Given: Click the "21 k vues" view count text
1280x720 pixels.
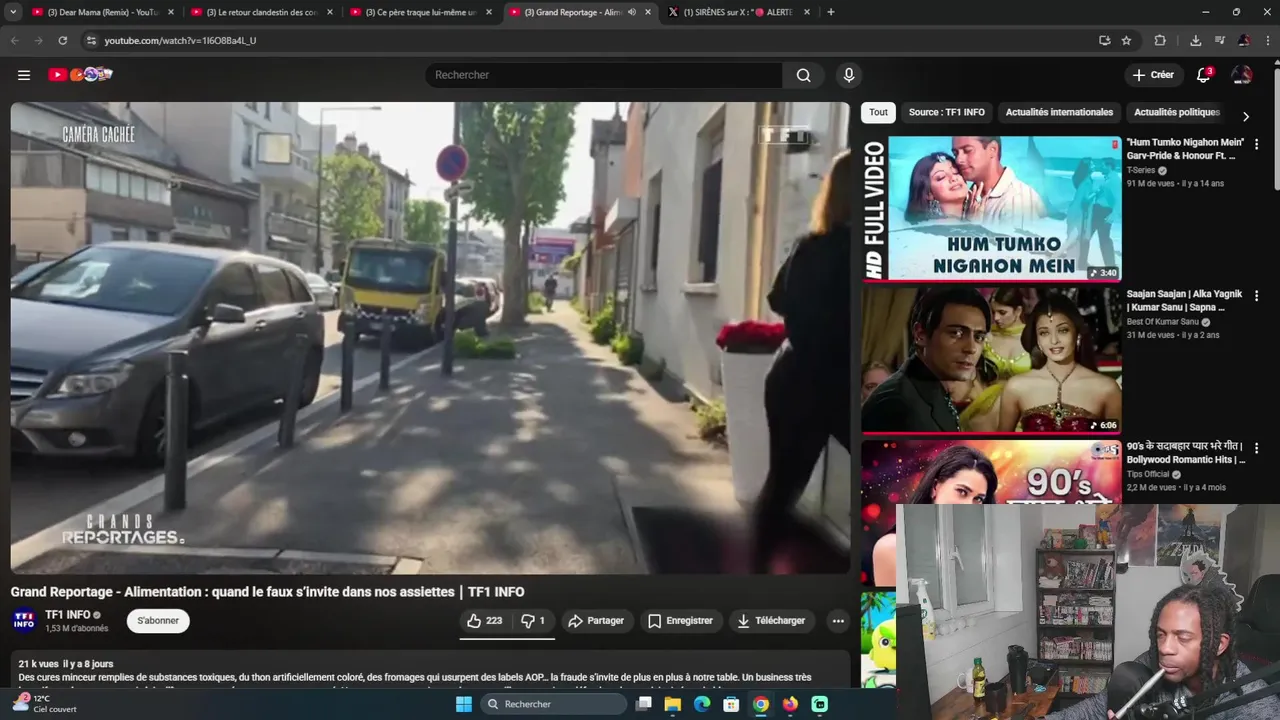Looking at the screenshot, I should (38, 664).
